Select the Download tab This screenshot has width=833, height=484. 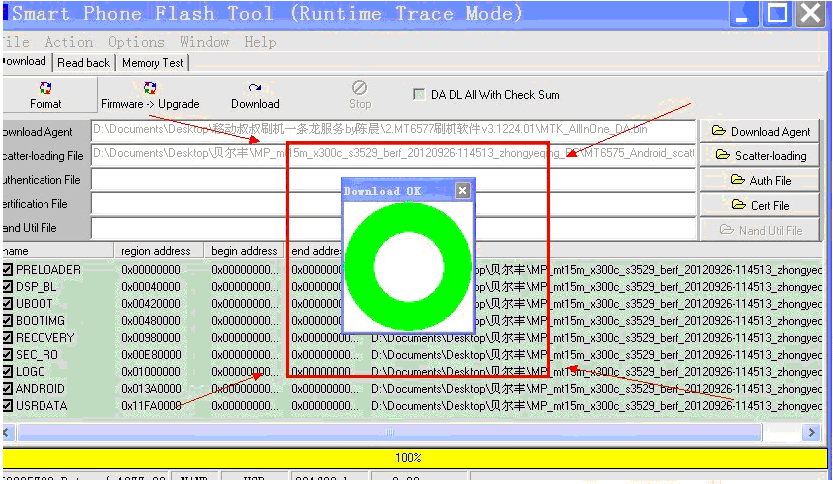(25, 61)
